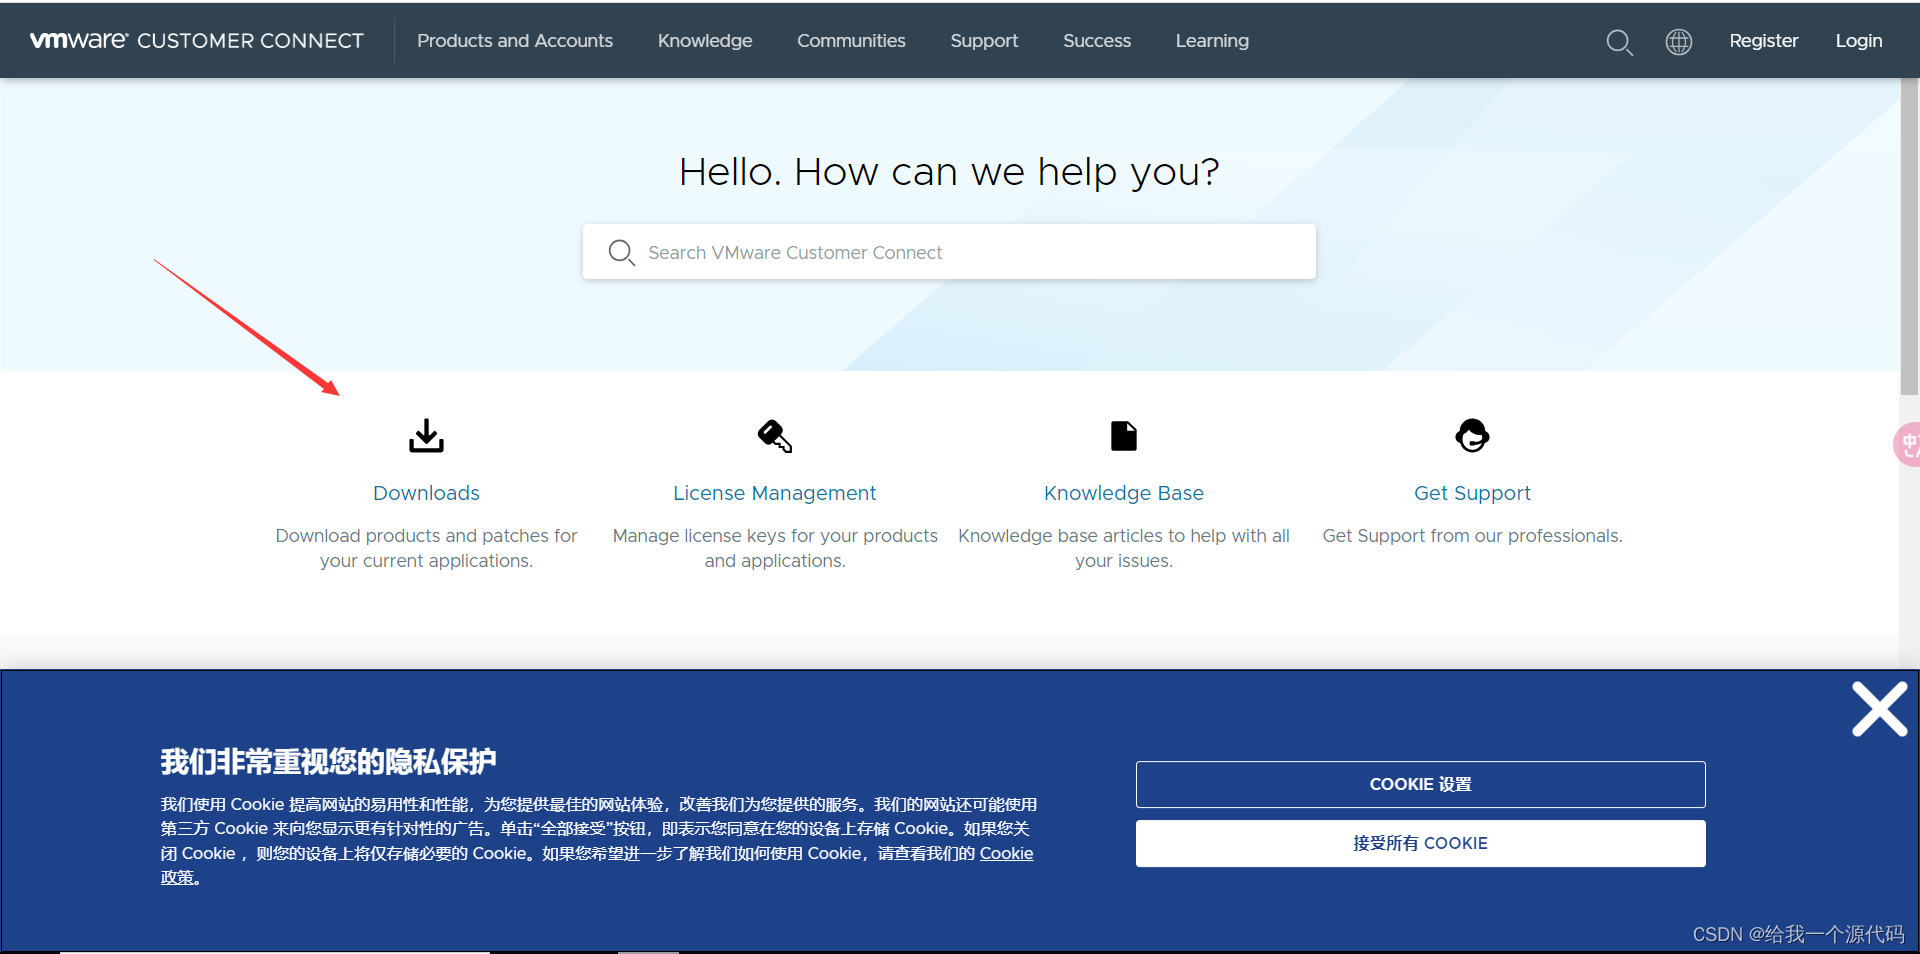Open the Downloads link
This screenshot has height=954, width=1920.
pos(426,493)
